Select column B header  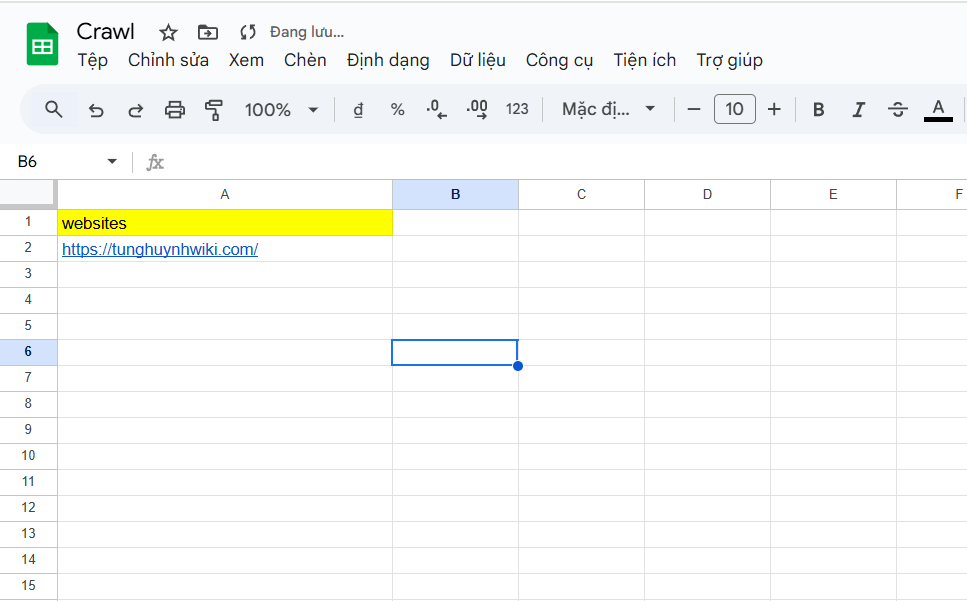456,195
